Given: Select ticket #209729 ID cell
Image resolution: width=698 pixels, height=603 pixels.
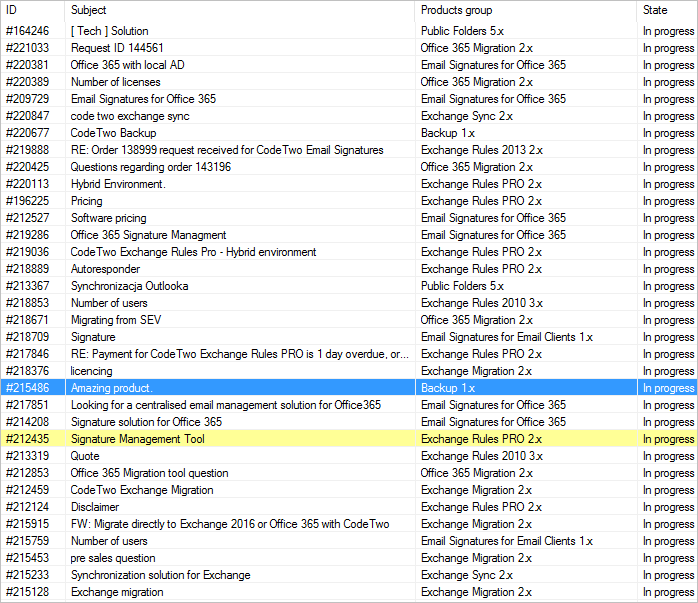Looking at the screenshot, I should (28, 99).
